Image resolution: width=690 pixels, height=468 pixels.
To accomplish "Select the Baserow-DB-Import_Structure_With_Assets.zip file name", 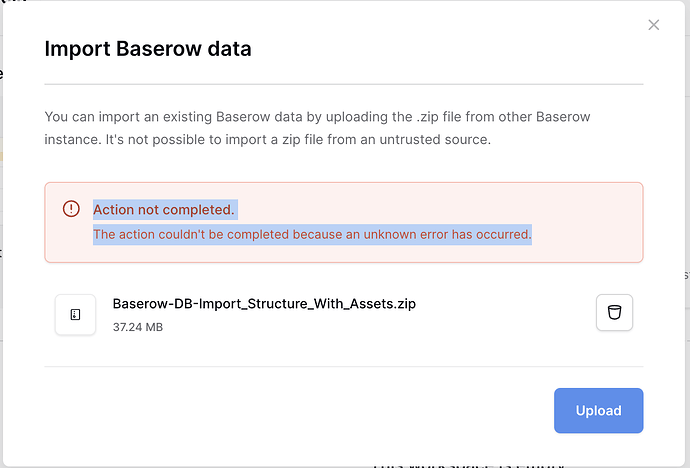I will [x=264, y=303].
